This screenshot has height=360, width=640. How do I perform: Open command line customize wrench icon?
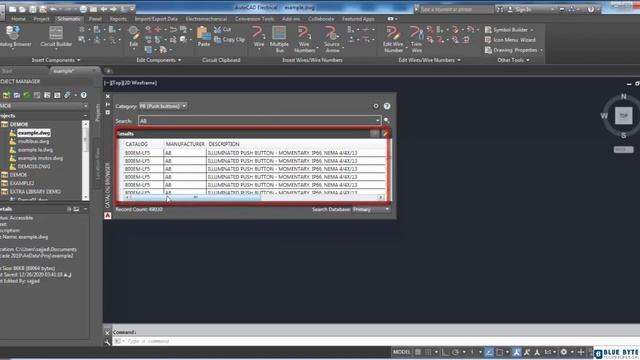pos(107,342)
